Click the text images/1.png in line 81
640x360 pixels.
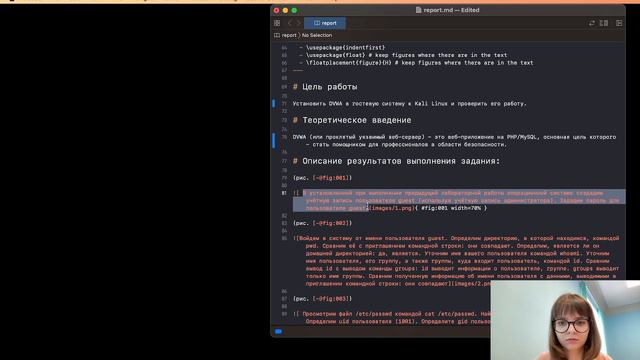pyautogui.click(x=392, y=208)
